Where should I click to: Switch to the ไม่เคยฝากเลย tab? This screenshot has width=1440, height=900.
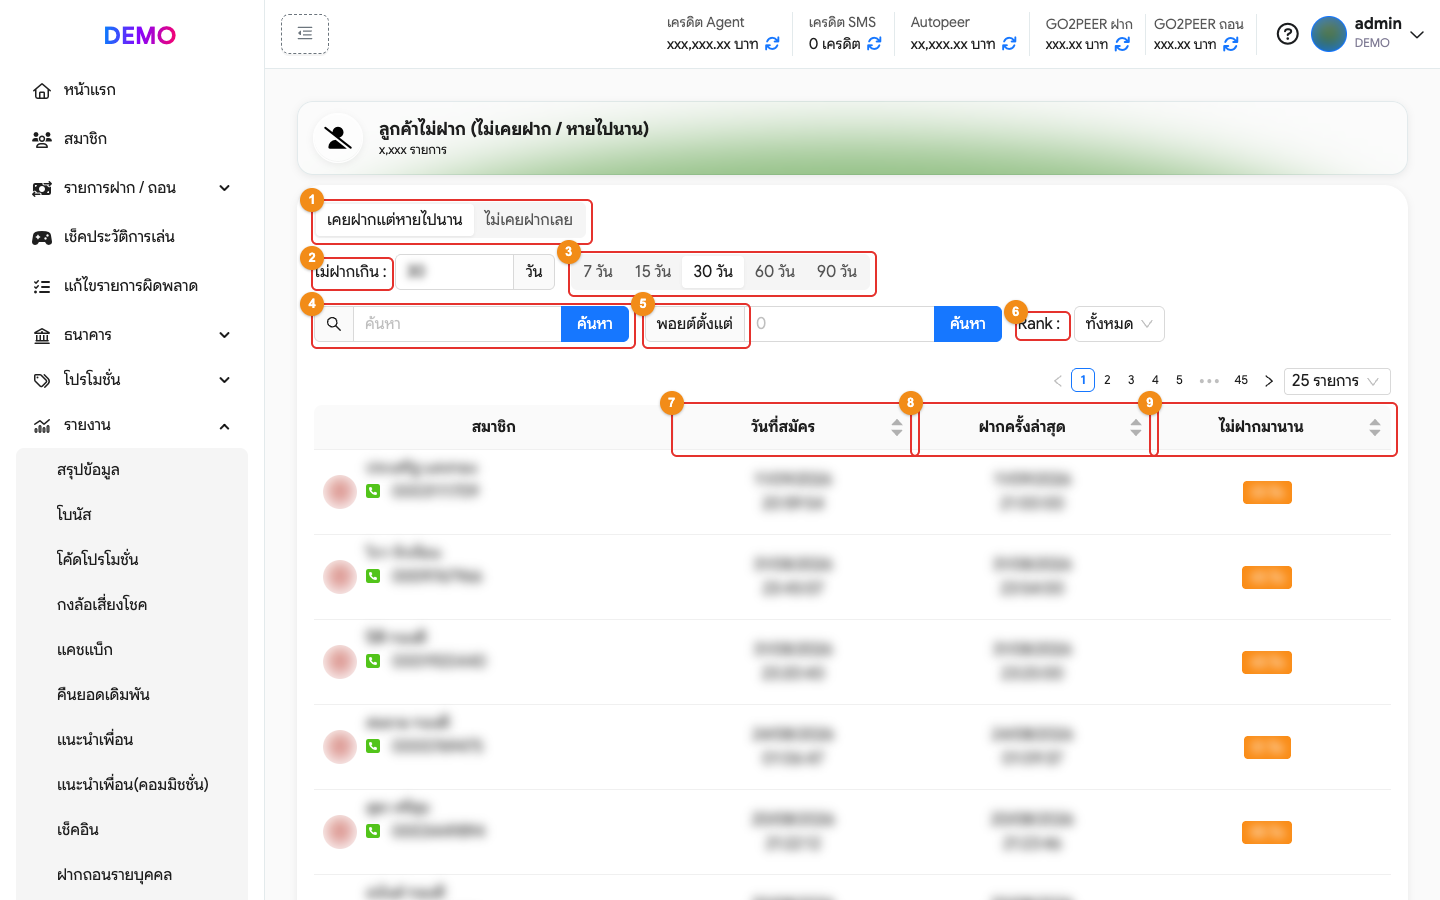[528, 220]
